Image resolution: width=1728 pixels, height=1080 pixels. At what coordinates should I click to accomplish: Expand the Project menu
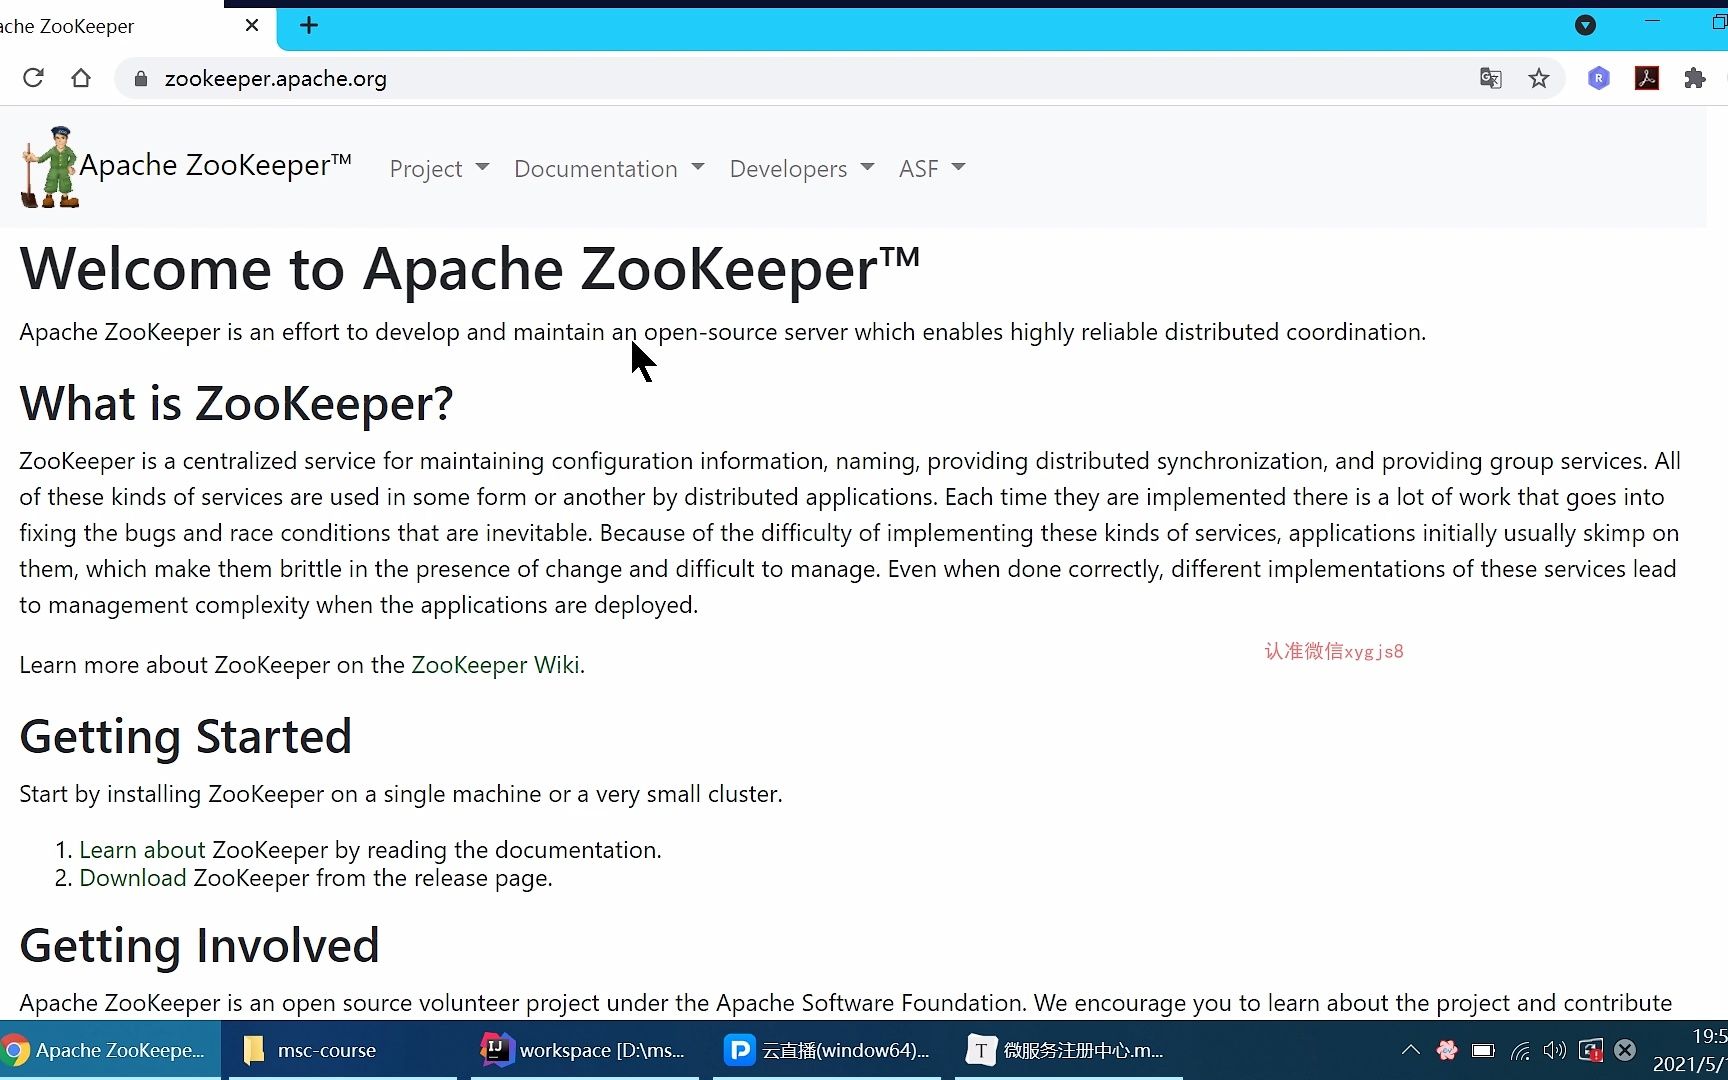coord(439,168)
